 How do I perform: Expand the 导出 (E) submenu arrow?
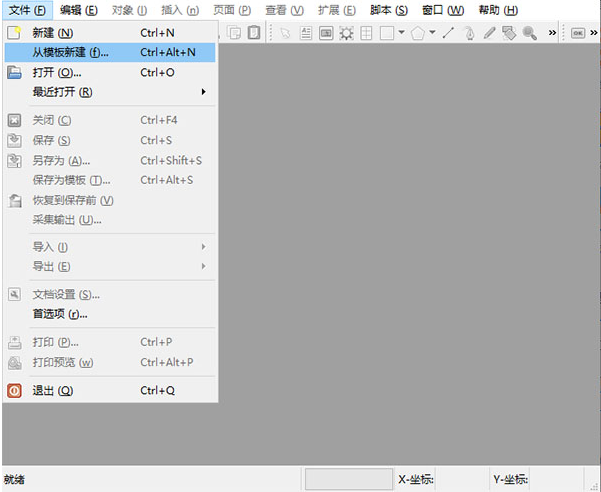click(x=204, y=266)
